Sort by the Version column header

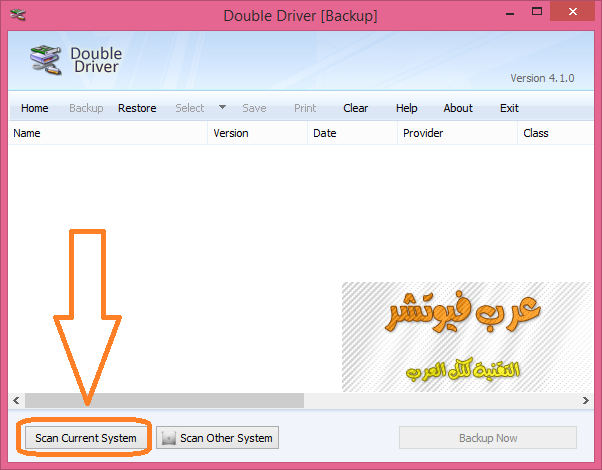click(257, 133)
